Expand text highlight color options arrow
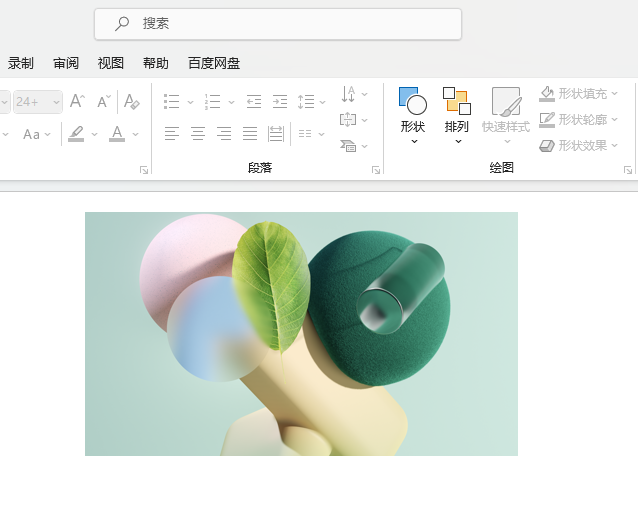Image resolution: width=638 pixels, height=511 pixels. (94, 134)
